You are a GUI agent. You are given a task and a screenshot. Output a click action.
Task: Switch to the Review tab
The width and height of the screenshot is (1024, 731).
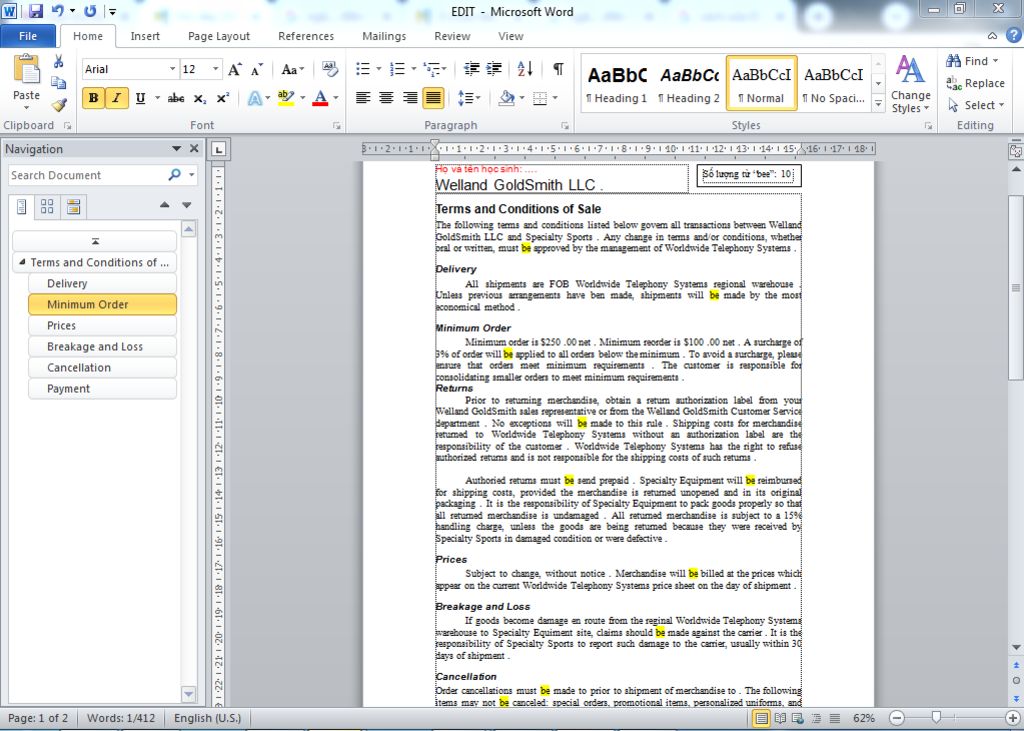click(452, 36)
